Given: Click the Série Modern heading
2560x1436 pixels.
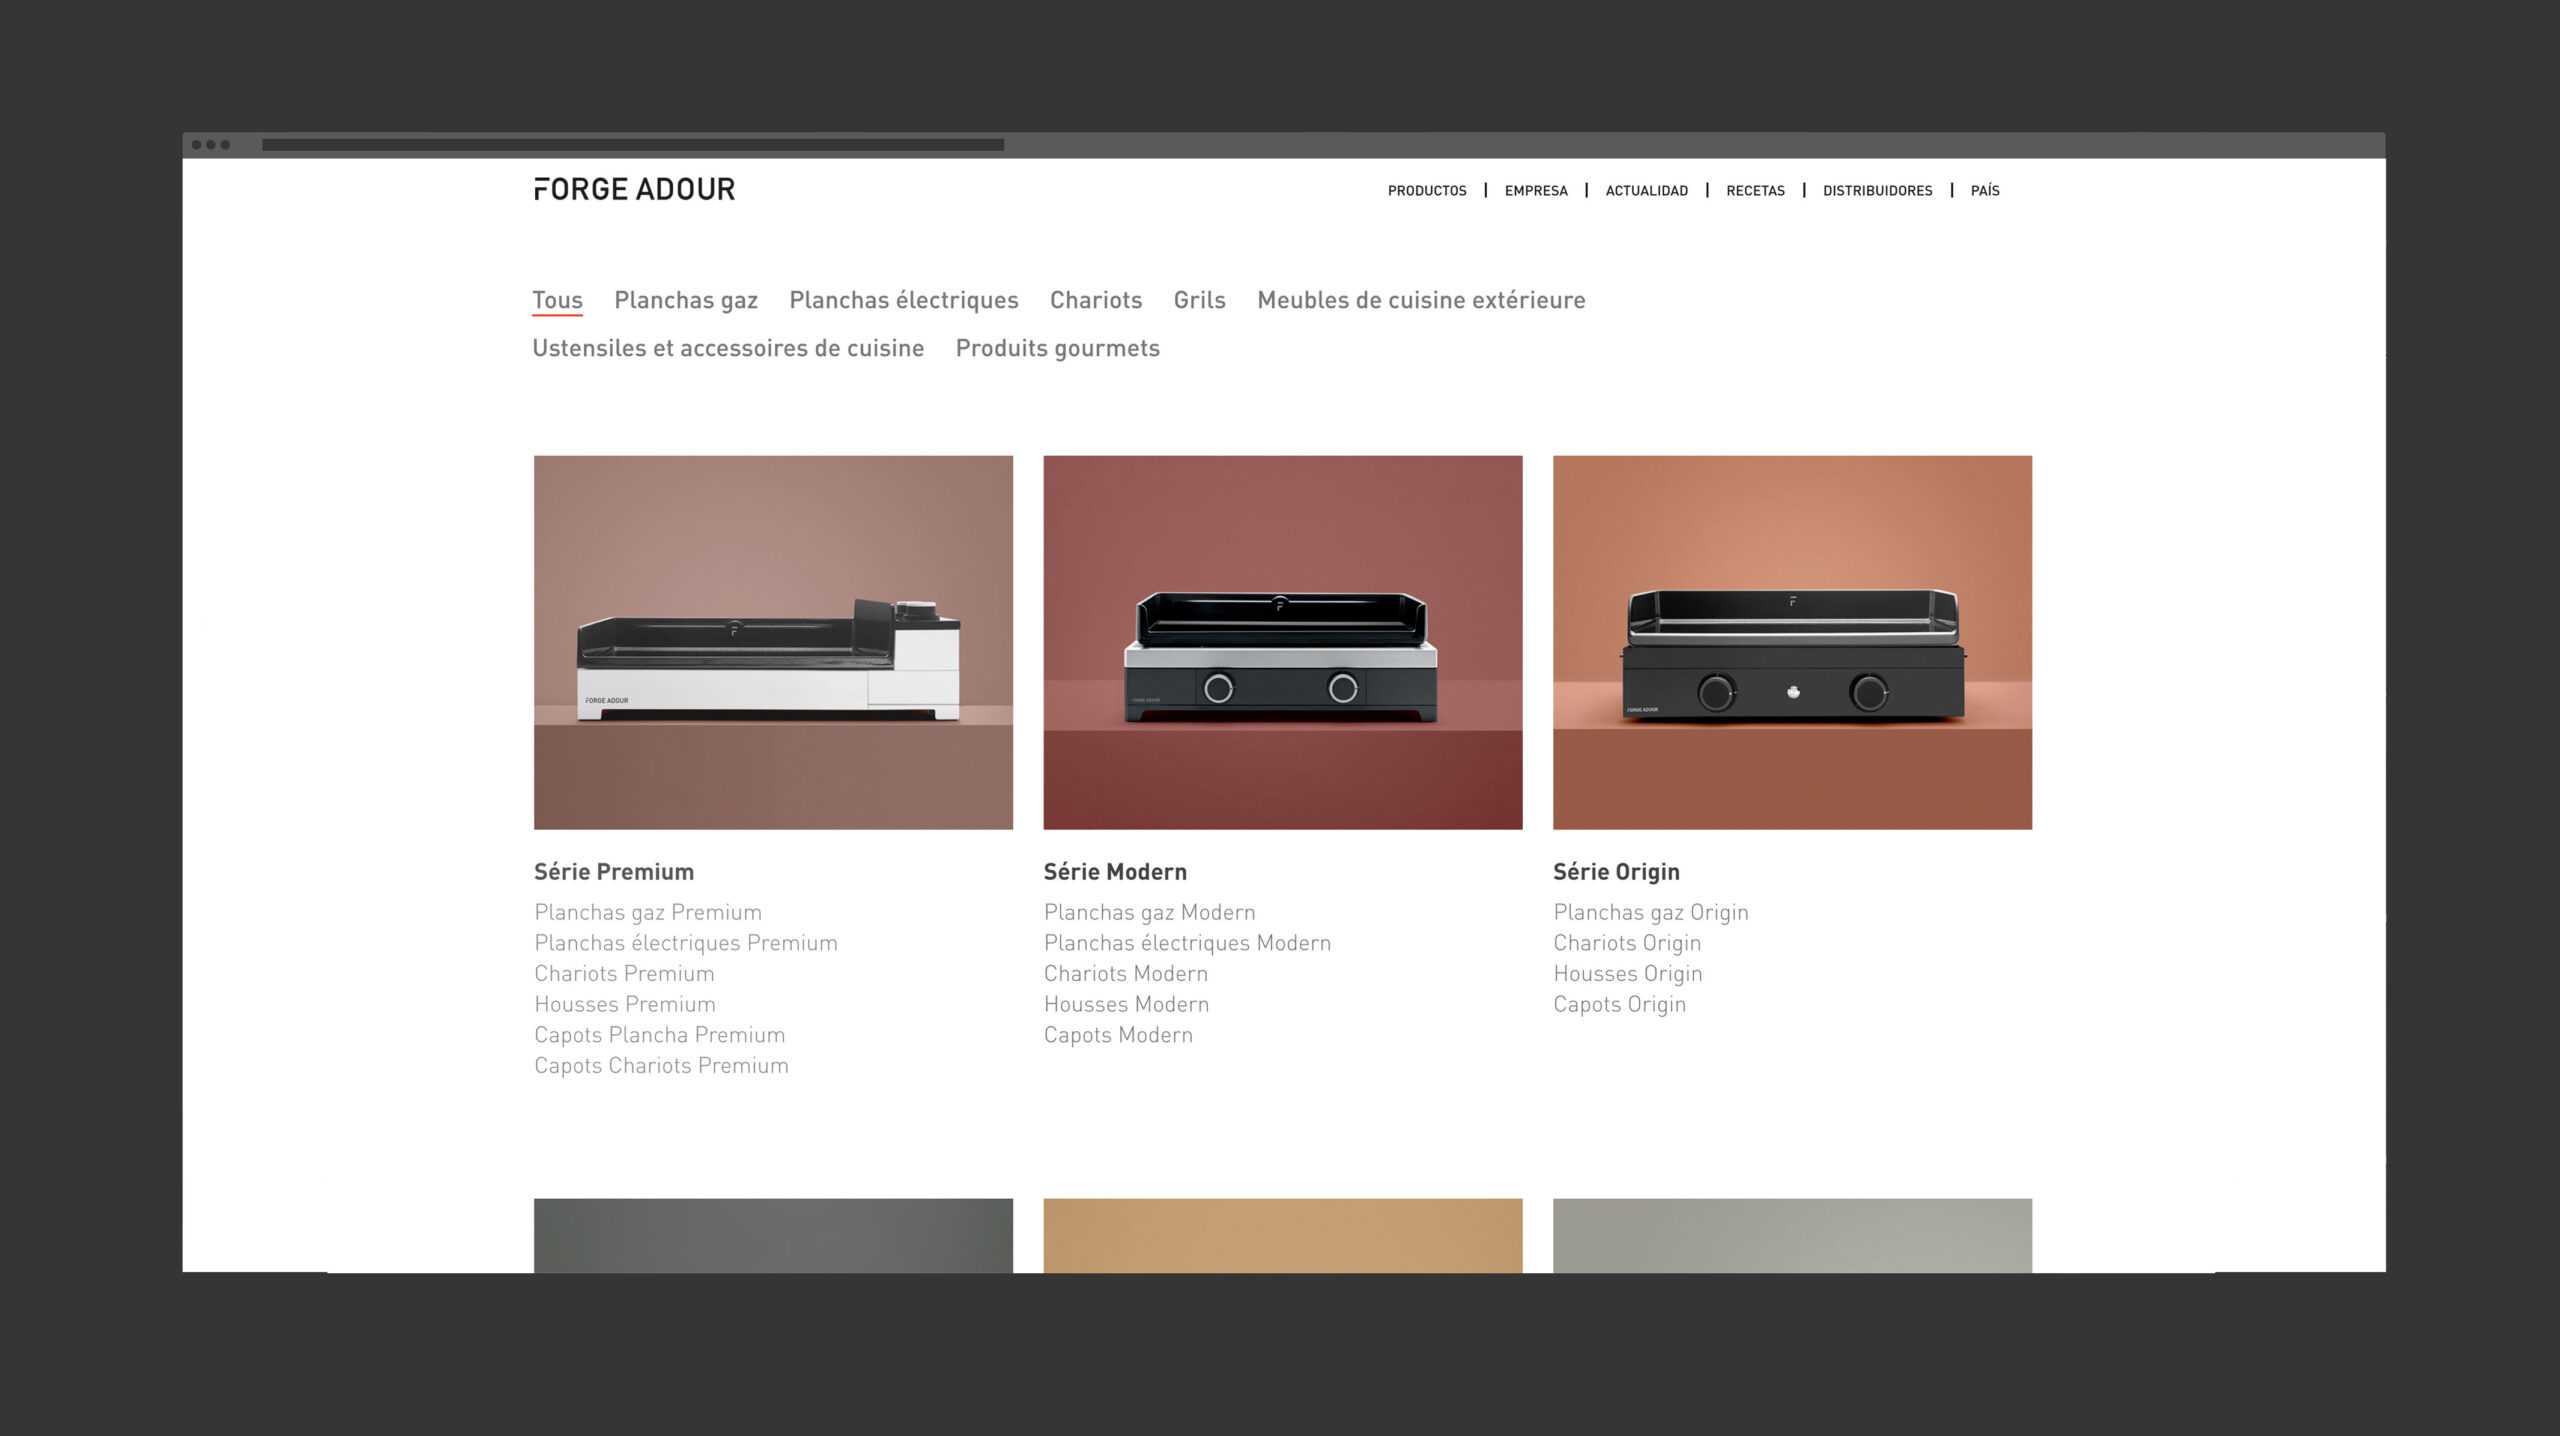Looking at the screenshot, I should (1115, 872).
